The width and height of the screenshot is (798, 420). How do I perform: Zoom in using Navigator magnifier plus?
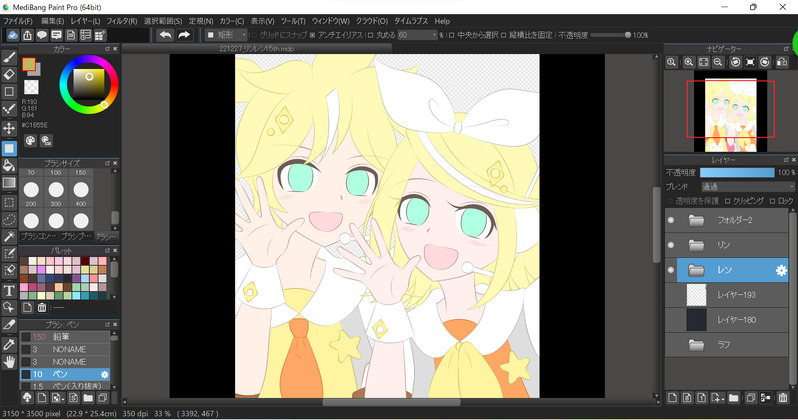click(689, 62)
